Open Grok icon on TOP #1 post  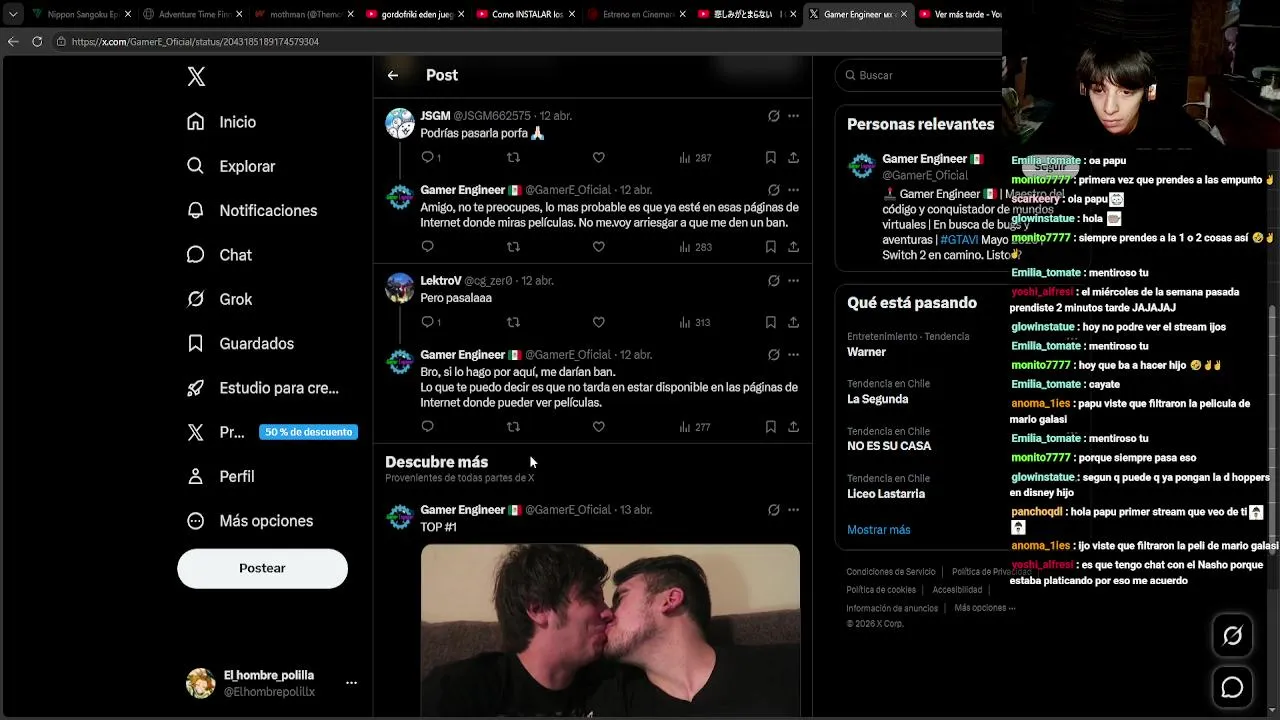pos(774,510)
